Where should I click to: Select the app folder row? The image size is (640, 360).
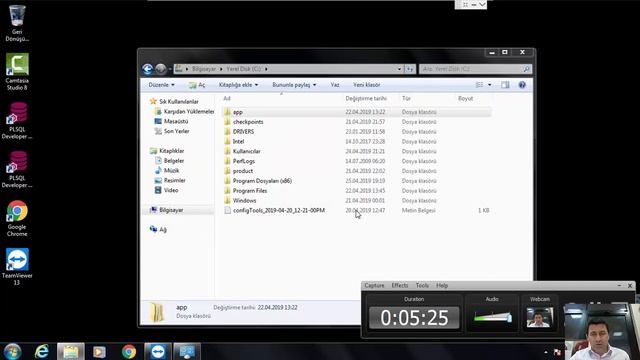click(357, 112)
